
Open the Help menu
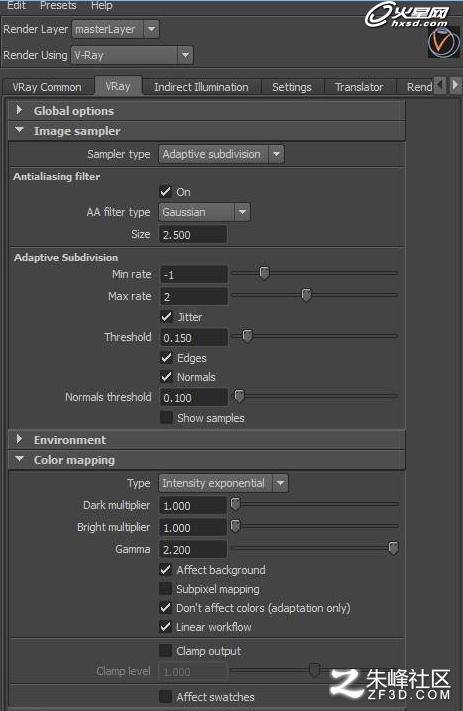[101, 5]
